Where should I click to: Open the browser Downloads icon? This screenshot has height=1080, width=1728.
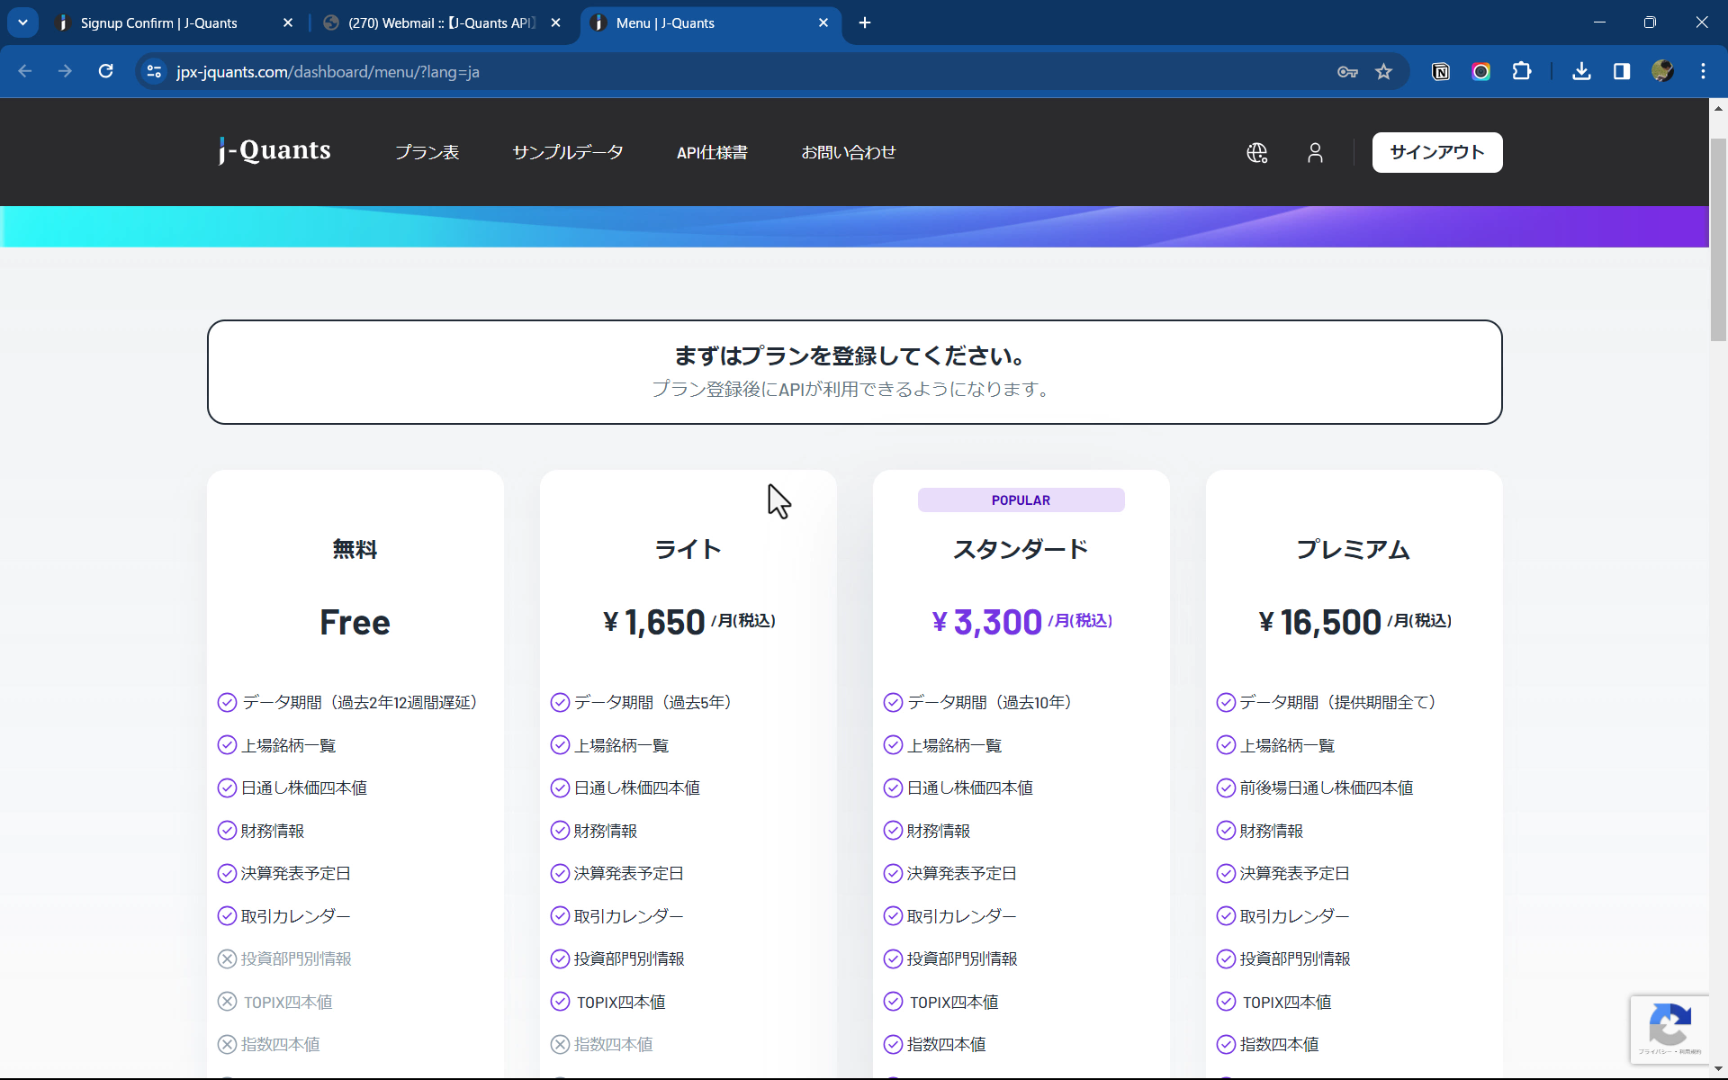point(1582,71)
